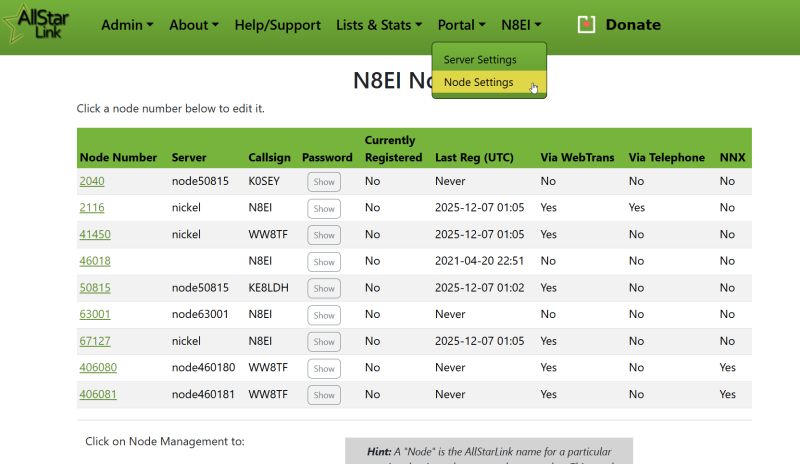Open node 41450 for editing
The image size is (800, 464).
pyautogui.click(x=95, y=234)
